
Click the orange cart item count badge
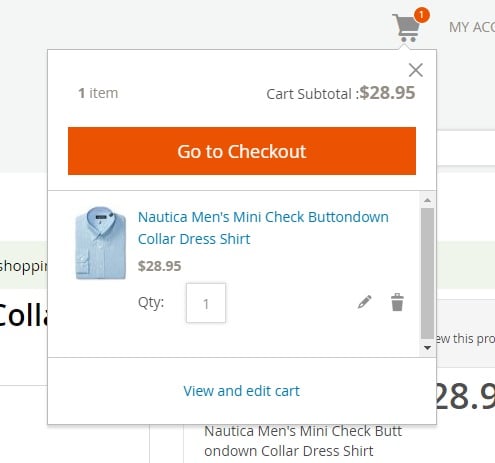click(422, 15)
